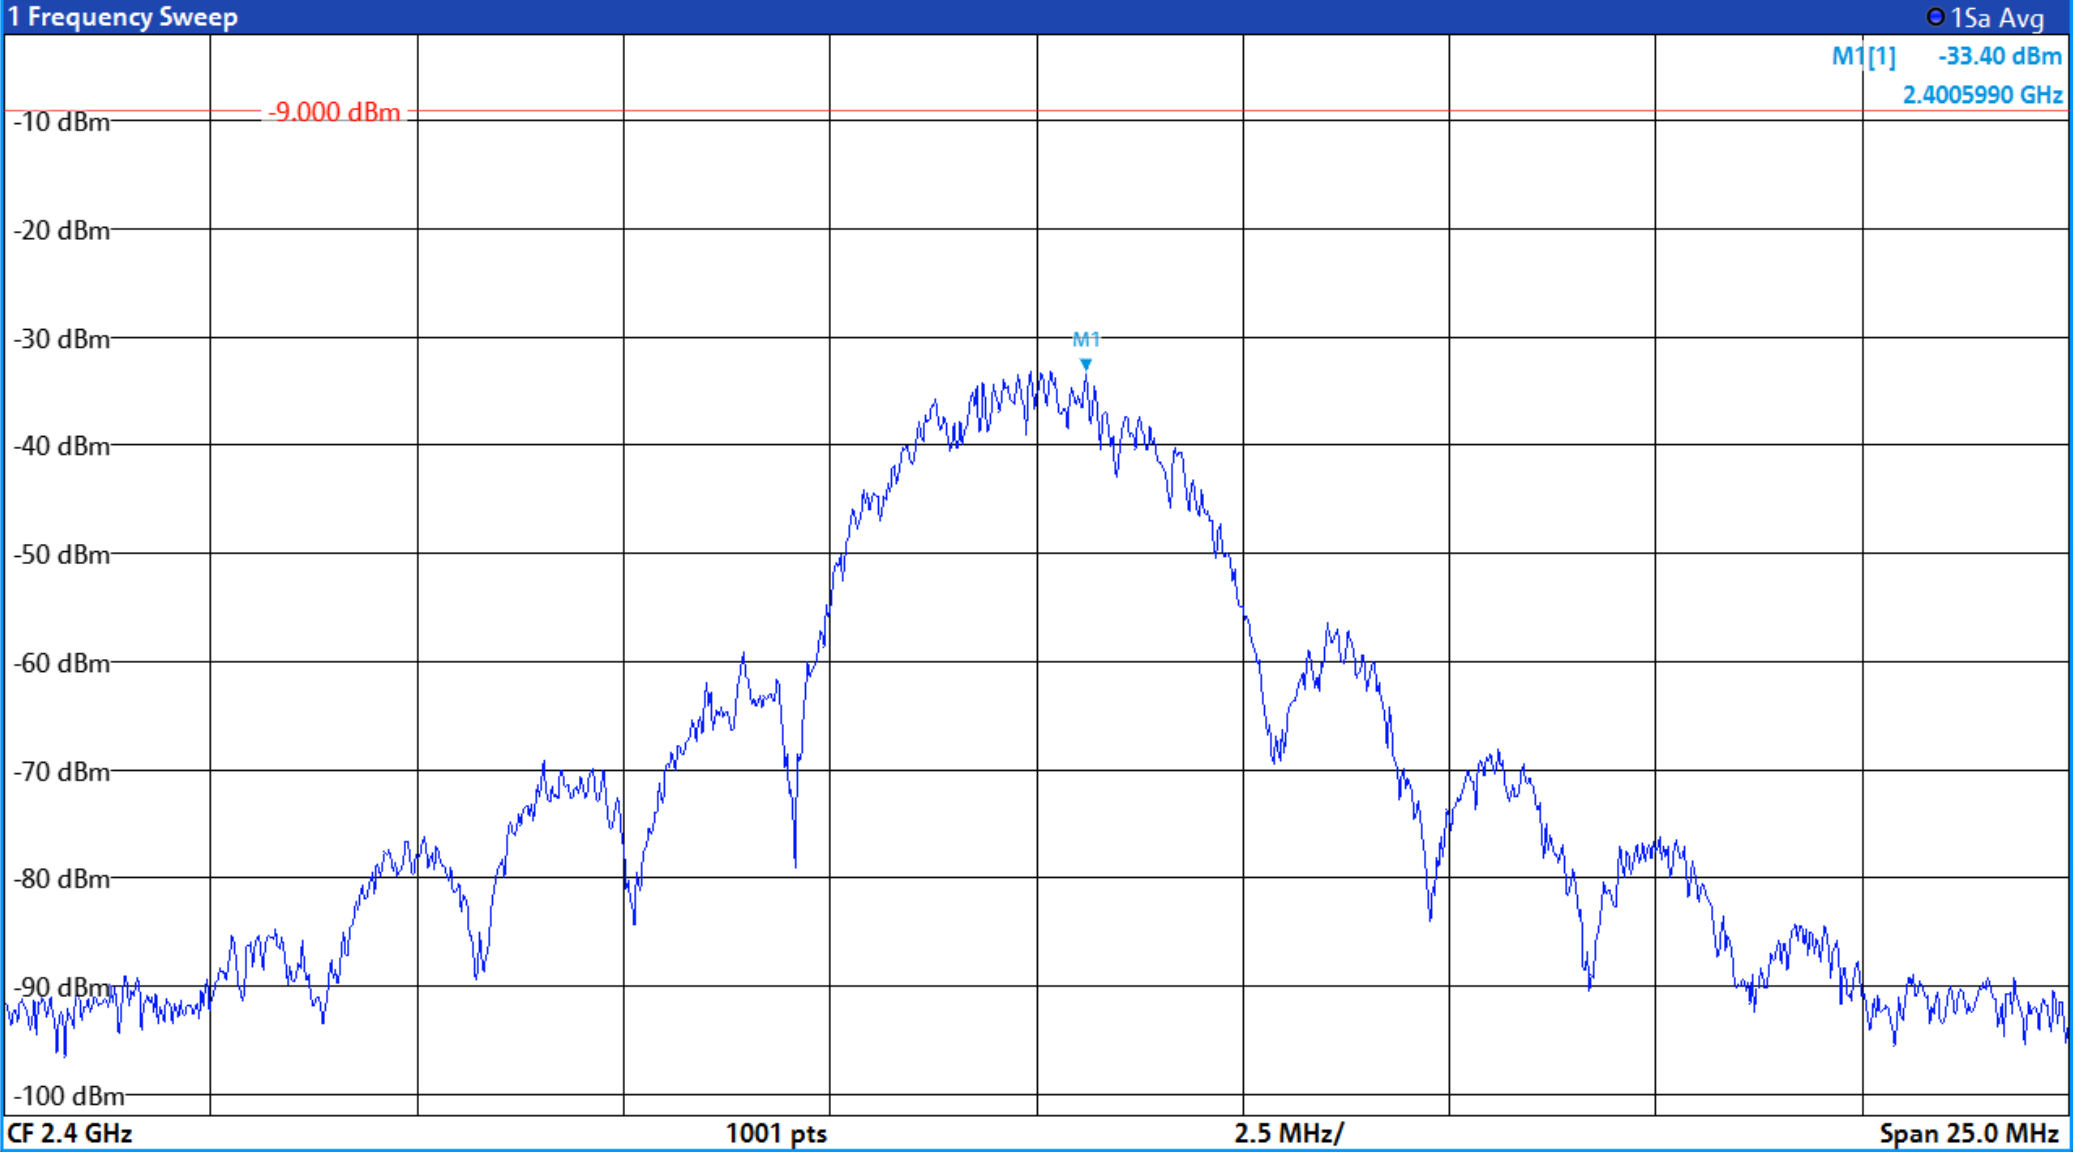Click the '2.4005990 GHz' marker frequency value

pos(1982,95)
